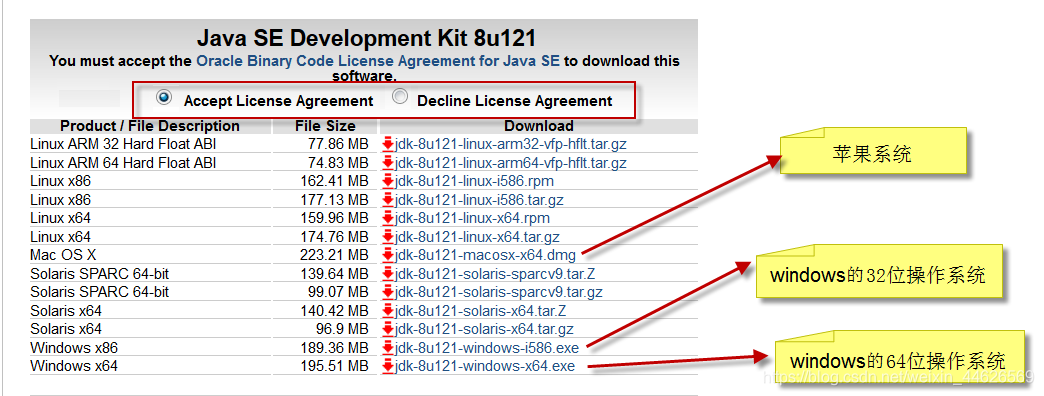Click download arrow icon for solaris-sparcv9.tar.Z
Image resolution: width=1044 pixels, height=396 pixels.
[388, 274]
